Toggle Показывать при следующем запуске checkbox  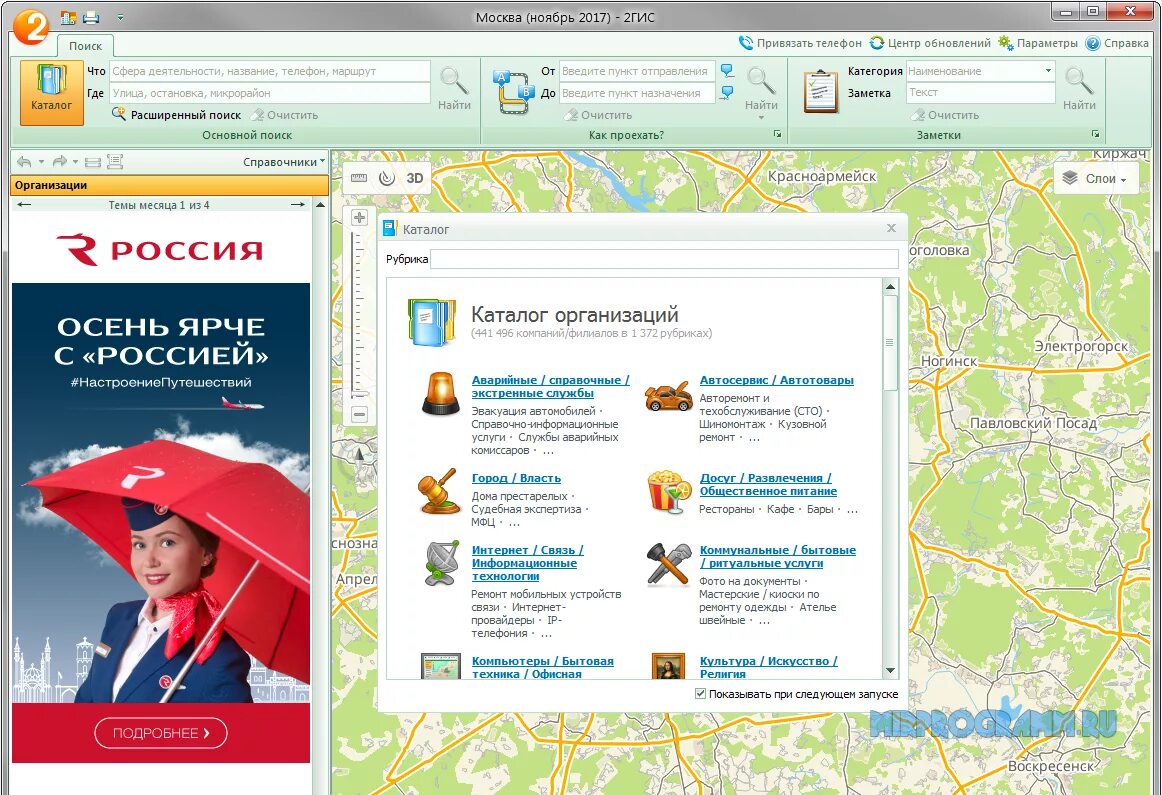(x=700, y=694)
